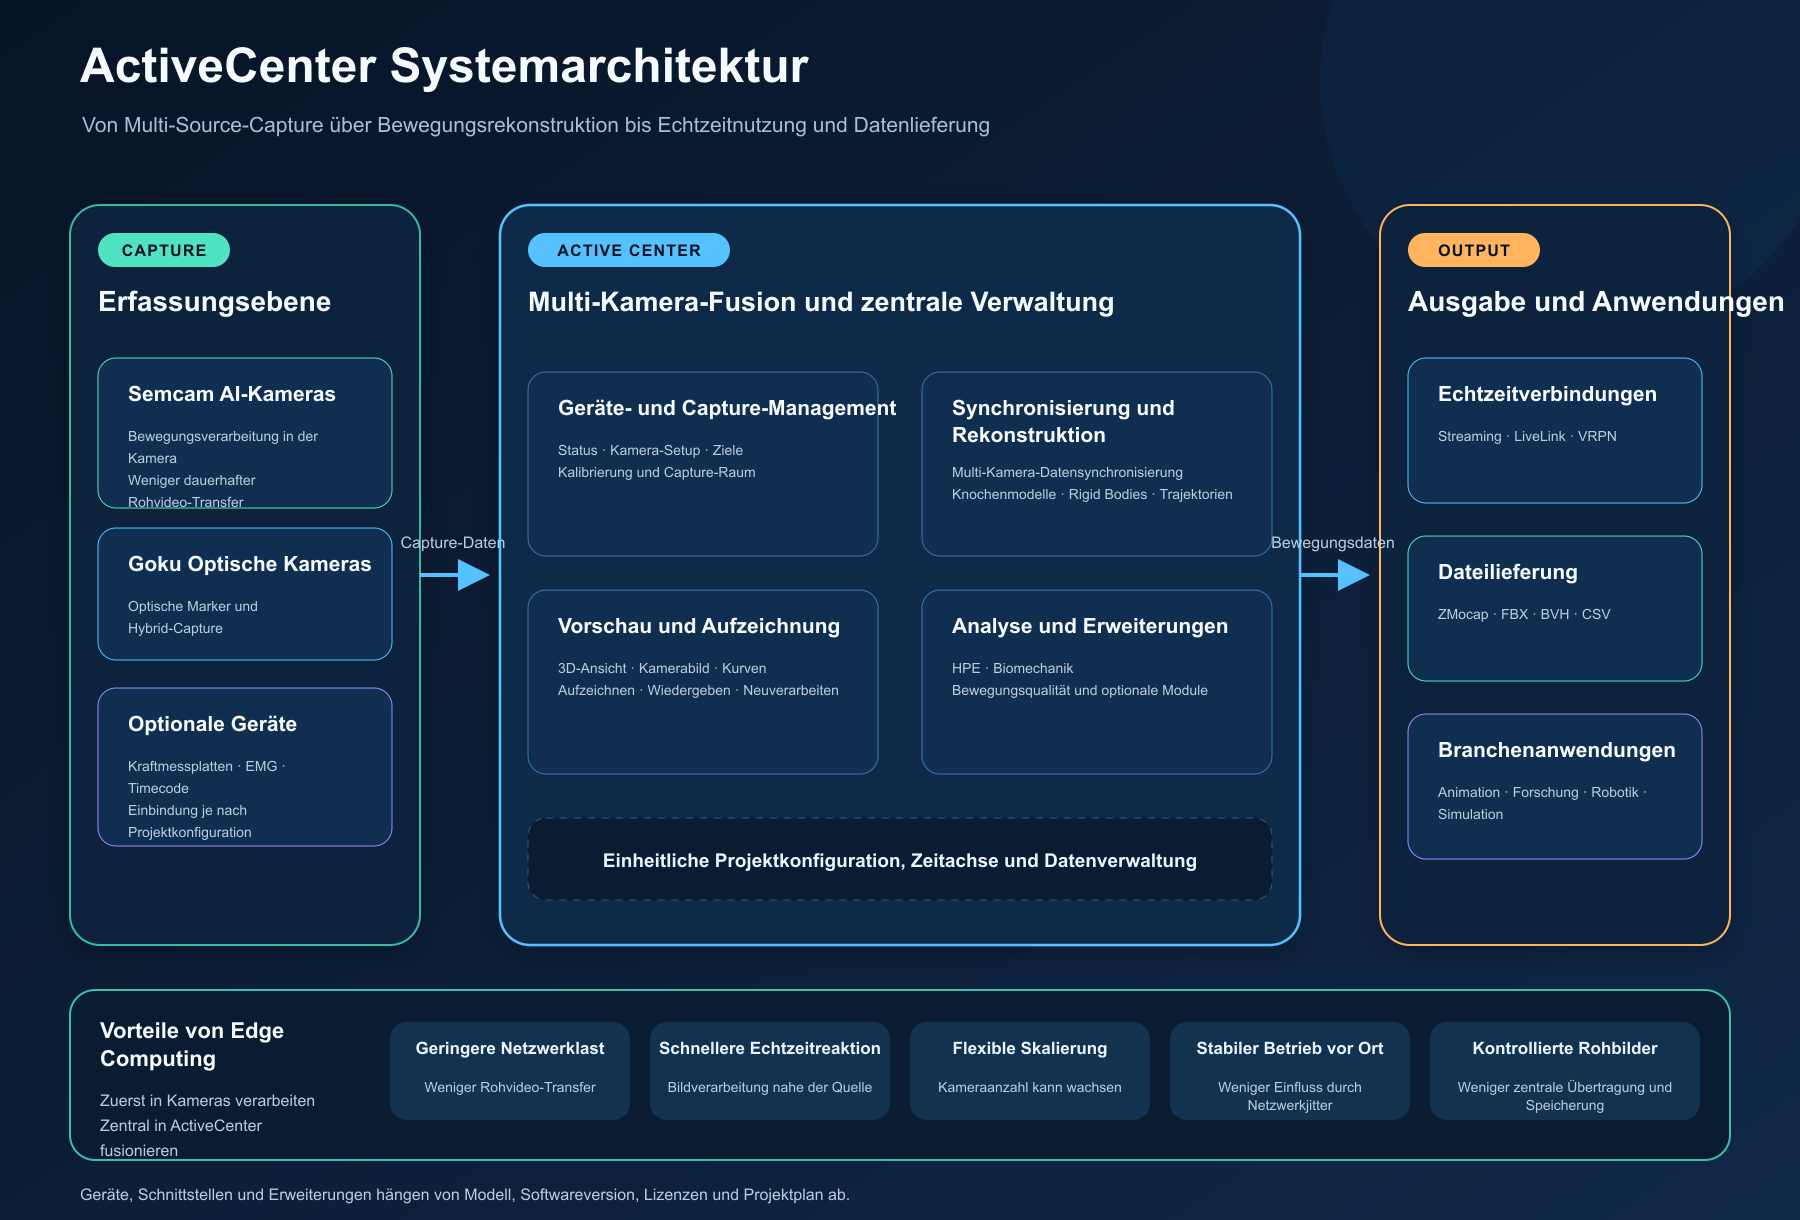Open the Echtzeitverbindungen card
Image resolution: width=1800 pixels, height=1220 pixels.
pyautogui.click(x=1555, y=431)
